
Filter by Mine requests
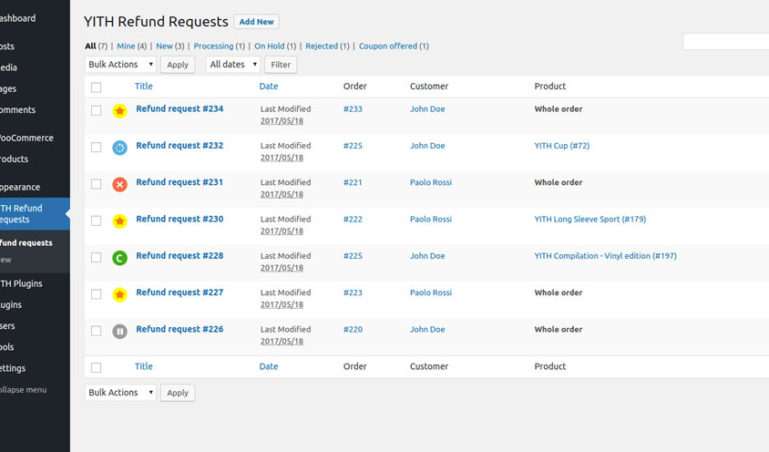coord(126,46)
